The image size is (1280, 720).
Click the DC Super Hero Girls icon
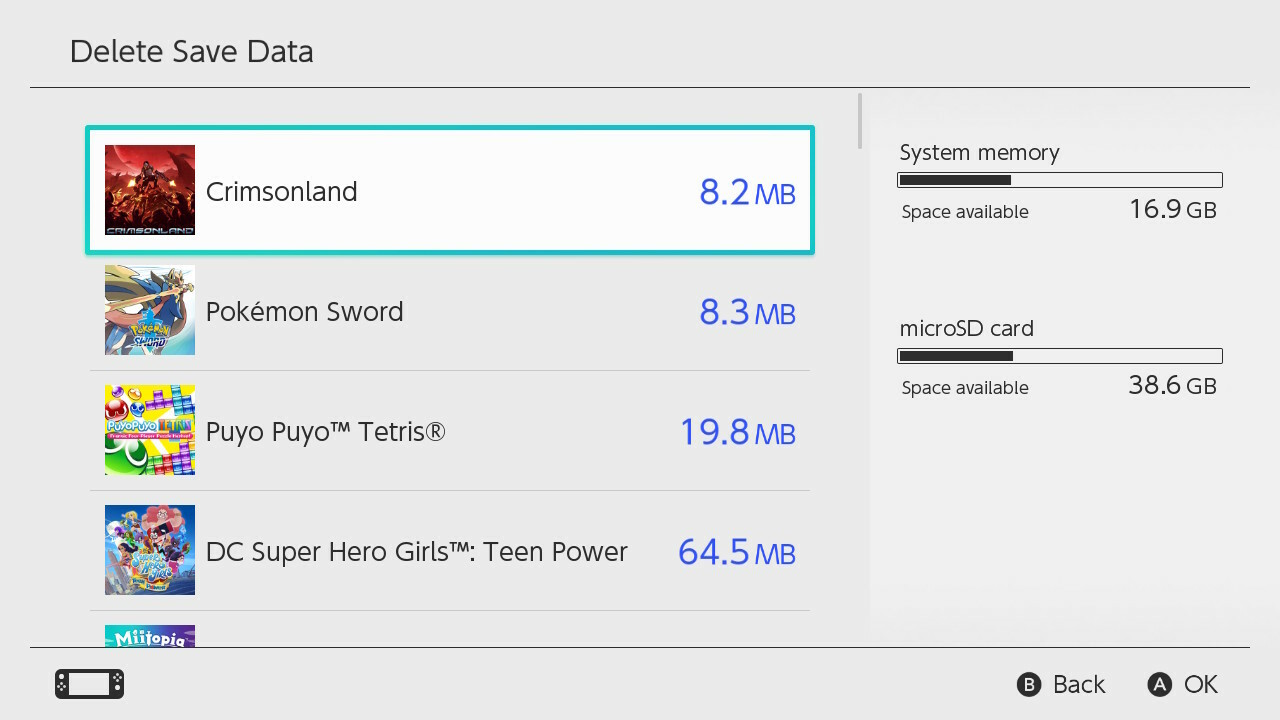[x=149, y=550]
